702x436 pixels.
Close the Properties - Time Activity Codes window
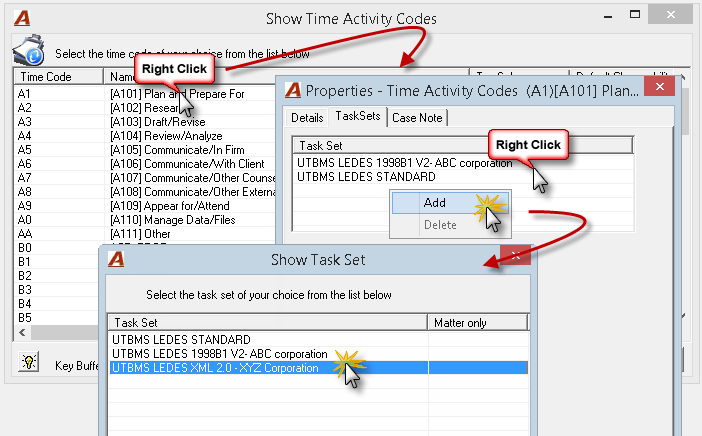point(659,86)
